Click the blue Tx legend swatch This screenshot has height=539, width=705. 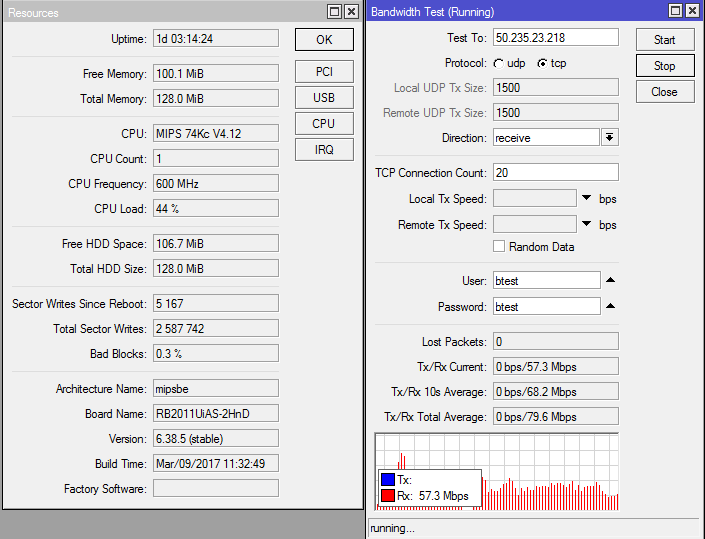coord(388,480)
